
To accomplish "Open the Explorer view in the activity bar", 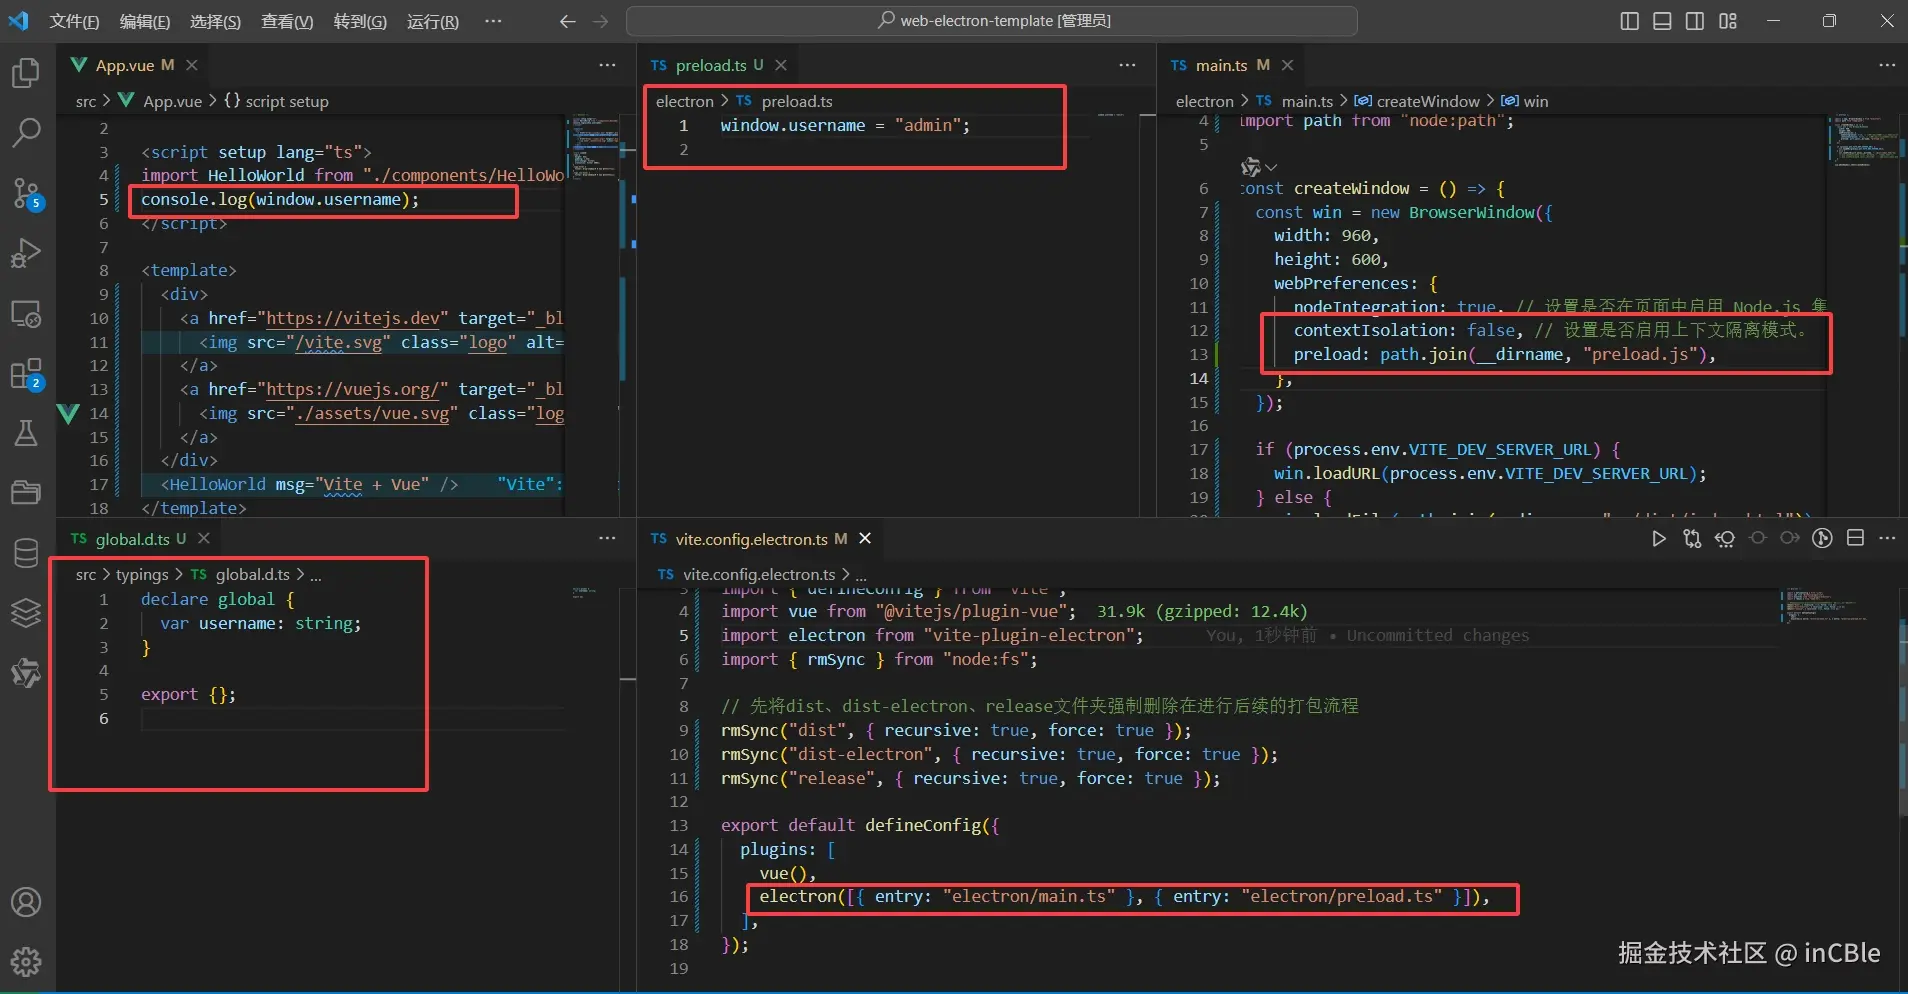I will (x=26, y=73).
